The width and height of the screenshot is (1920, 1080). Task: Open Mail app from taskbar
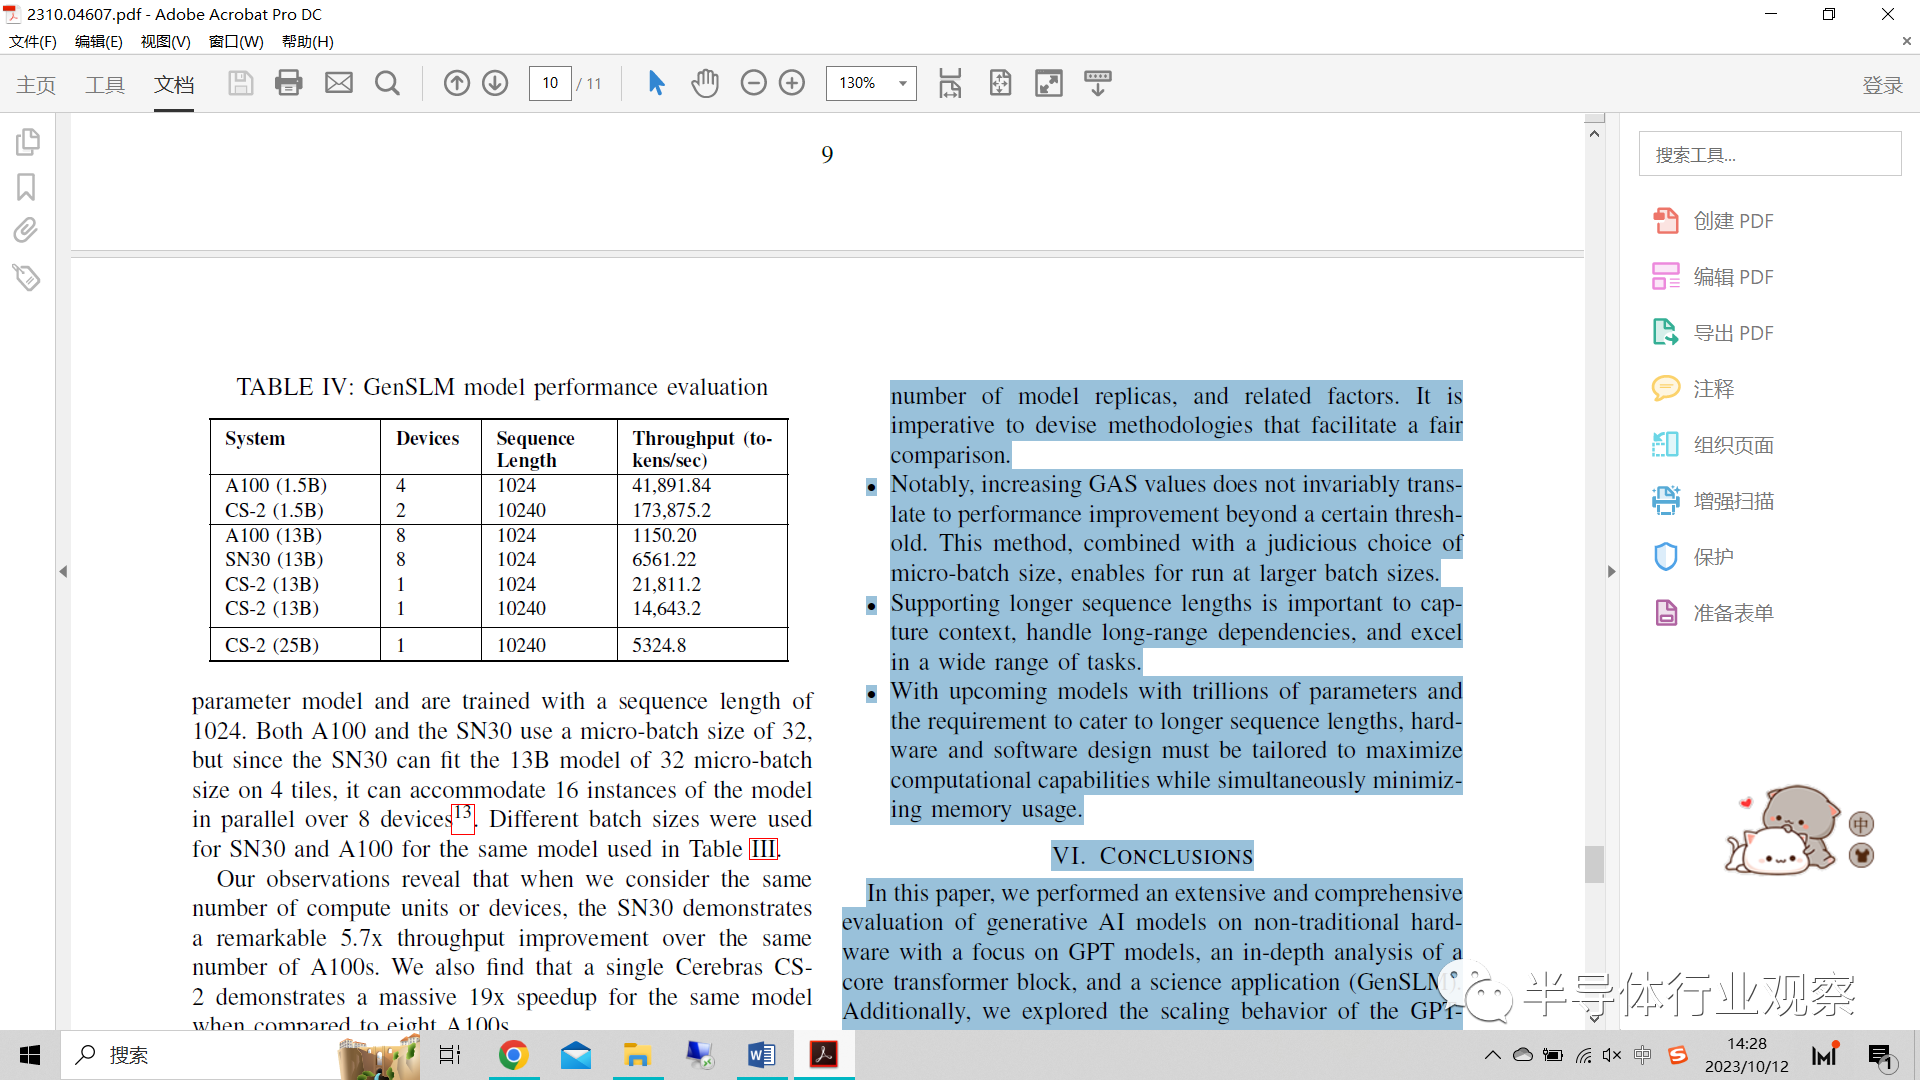(576, 1055)
